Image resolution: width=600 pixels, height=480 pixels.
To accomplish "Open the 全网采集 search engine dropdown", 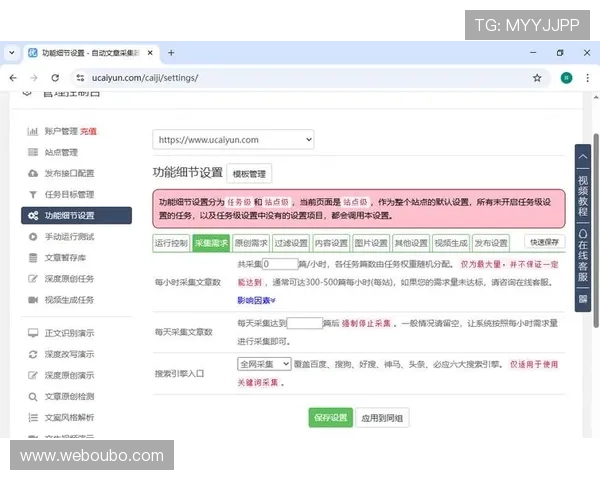I will tap(264, 364).
